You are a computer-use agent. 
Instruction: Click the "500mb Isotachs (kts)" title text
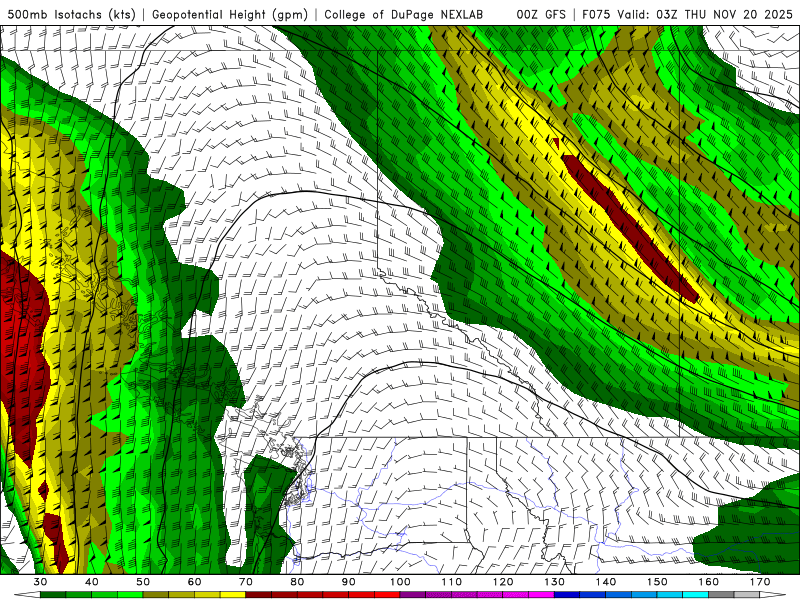(72, 14)
